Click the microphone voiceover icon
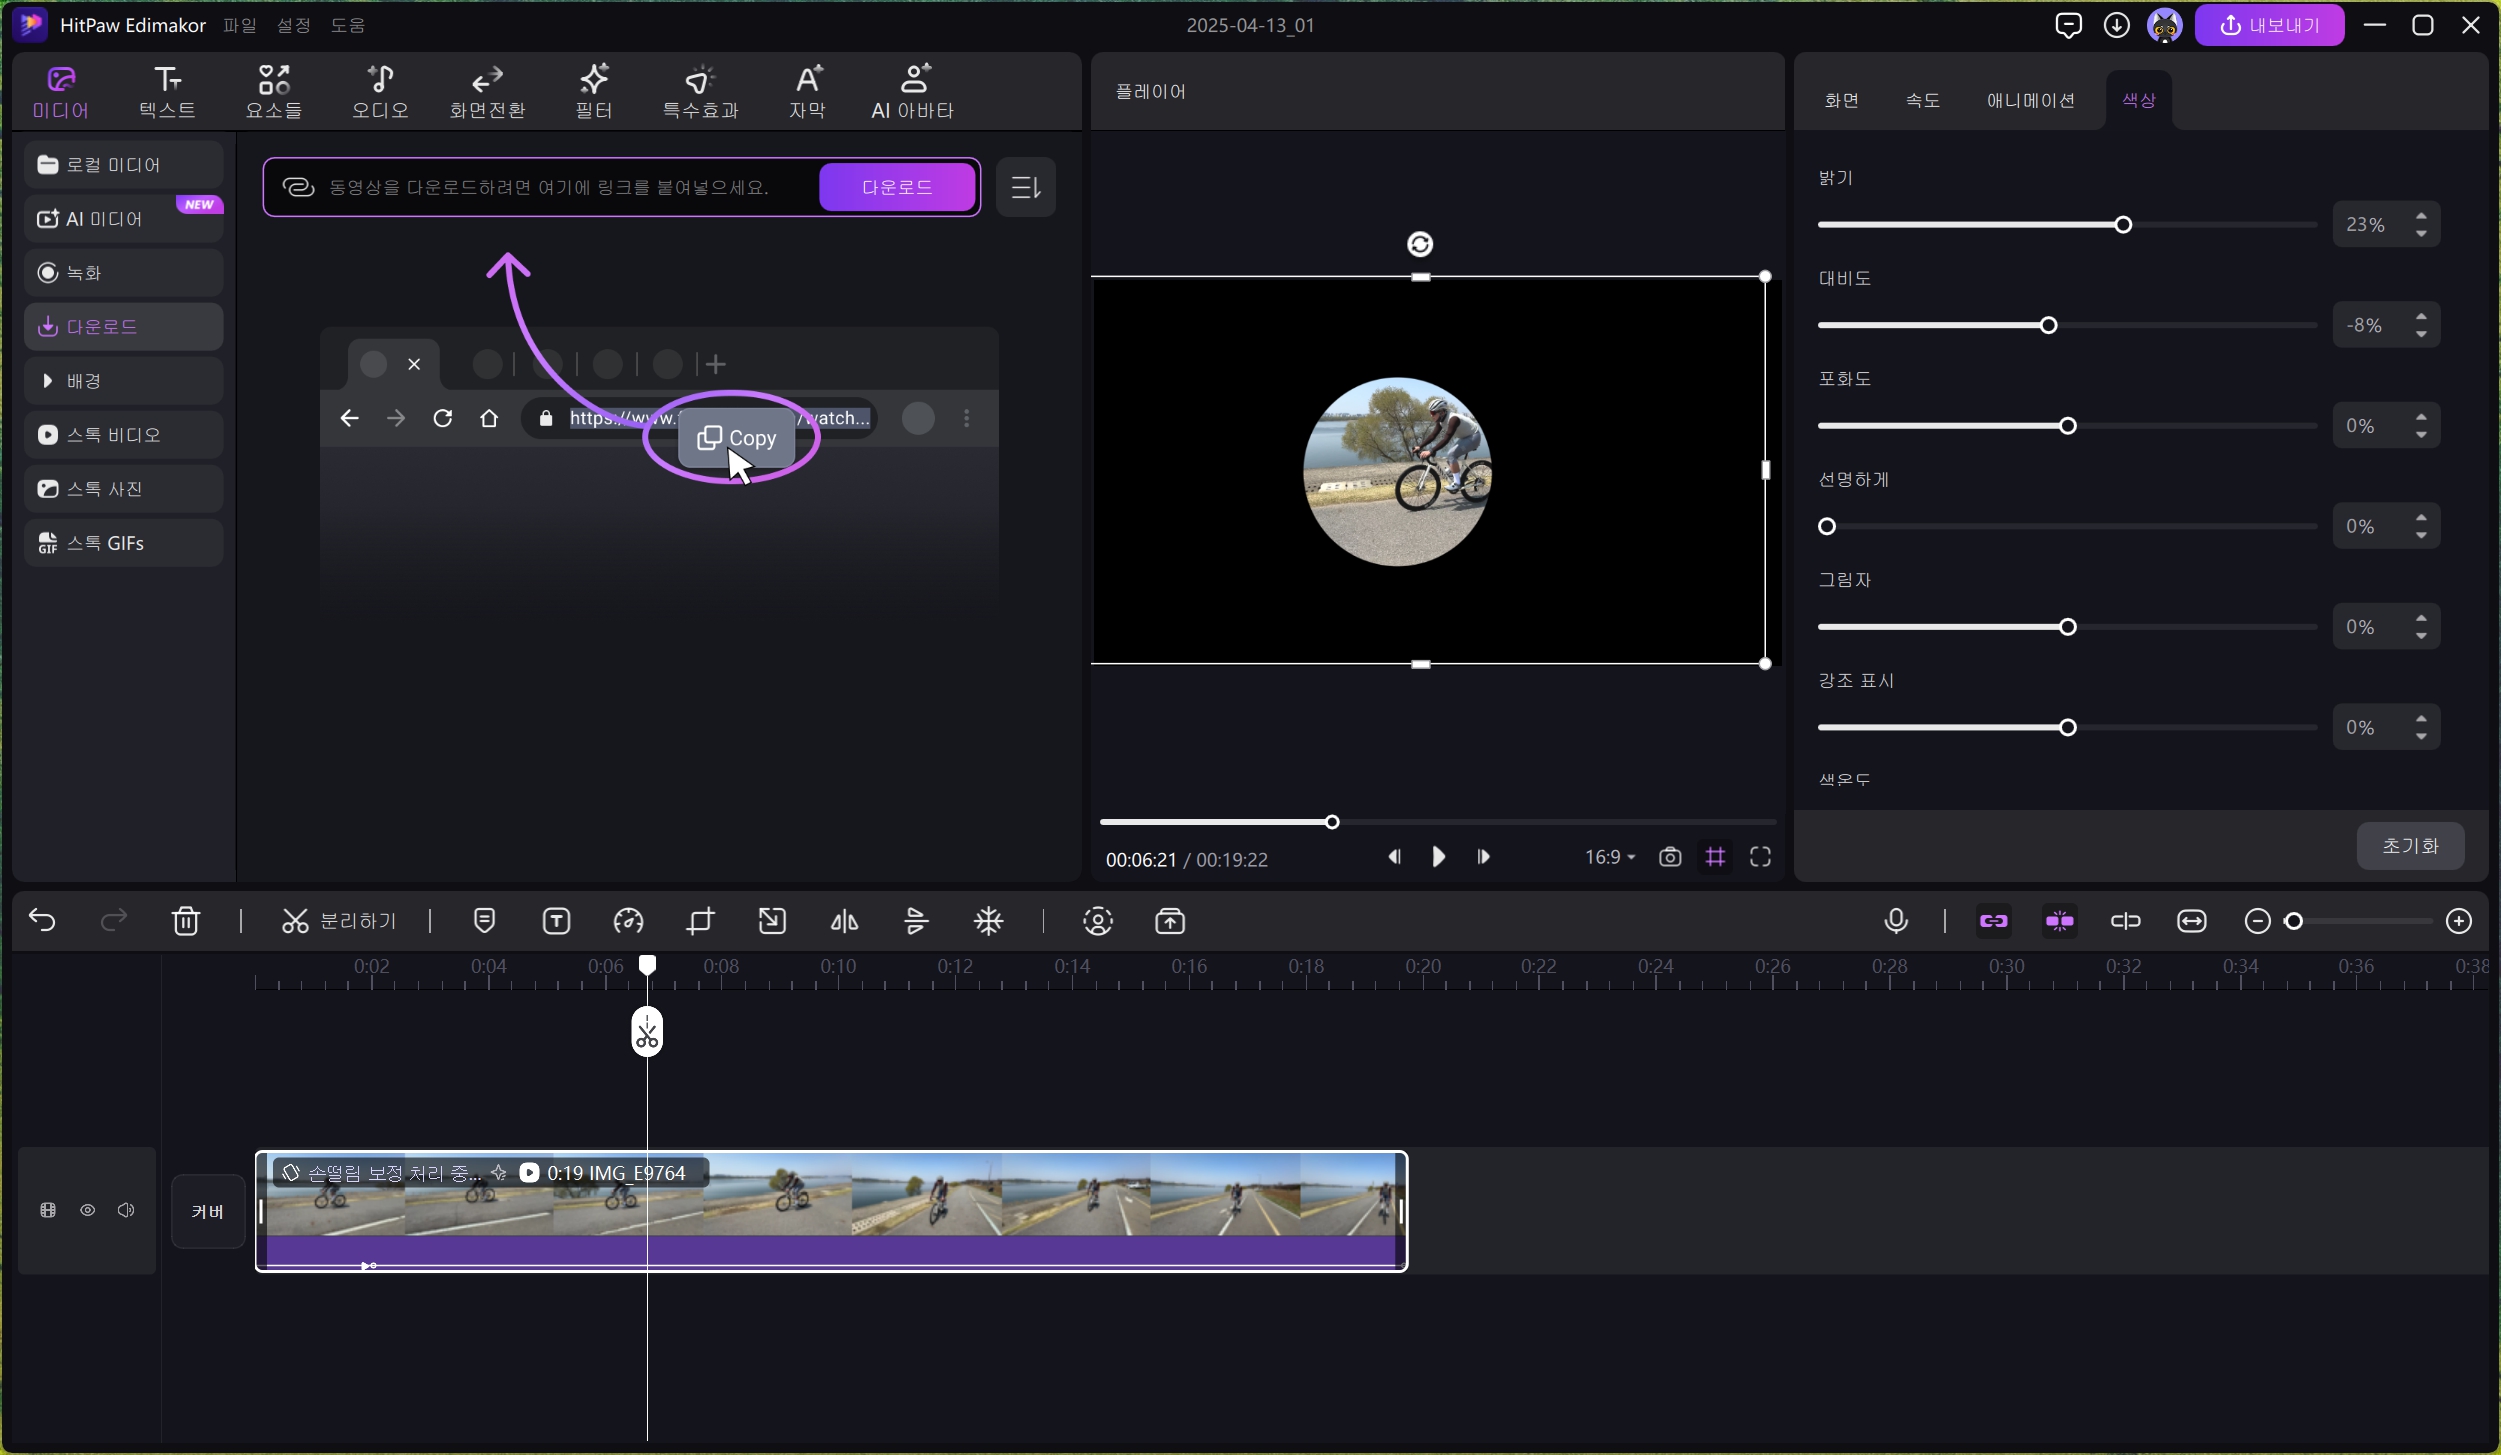Image resolution: width=2501 pixels, height=1455 pixels. [1895, 921]
